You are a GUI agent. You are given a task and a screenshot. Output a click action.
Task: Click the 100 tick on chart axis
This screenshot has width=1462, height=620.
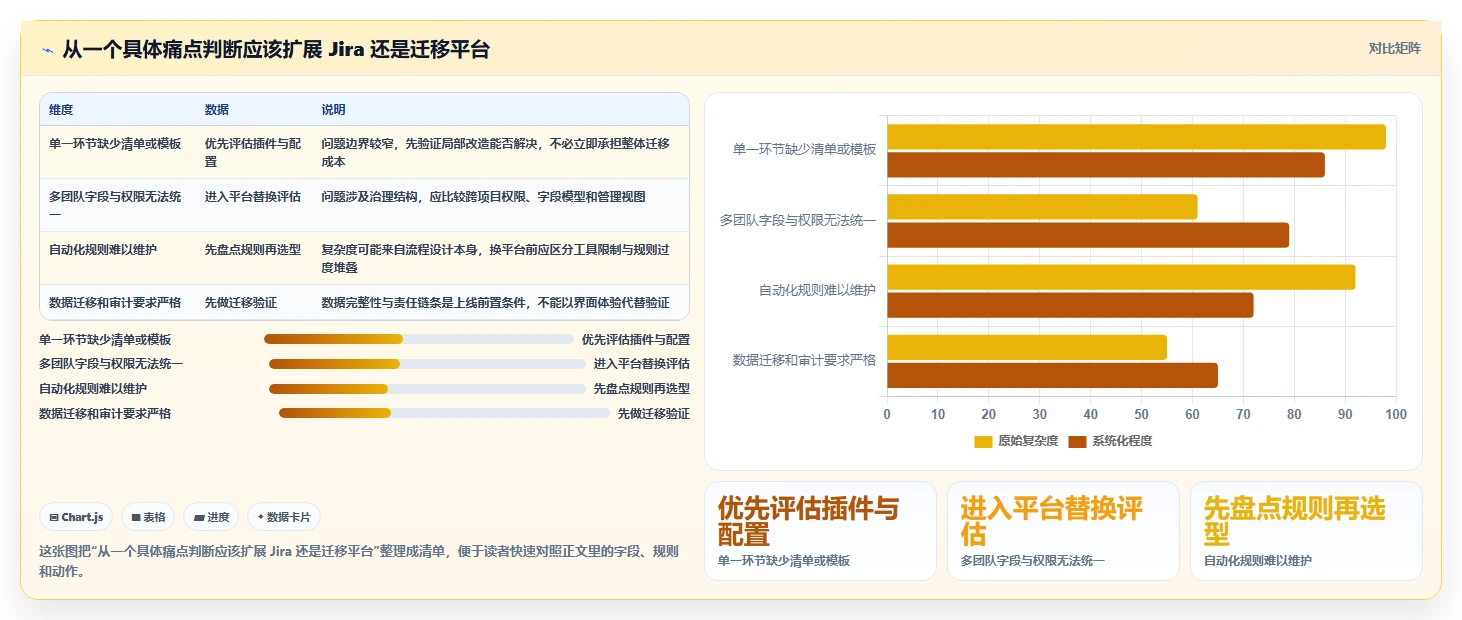coord(1396,414)
